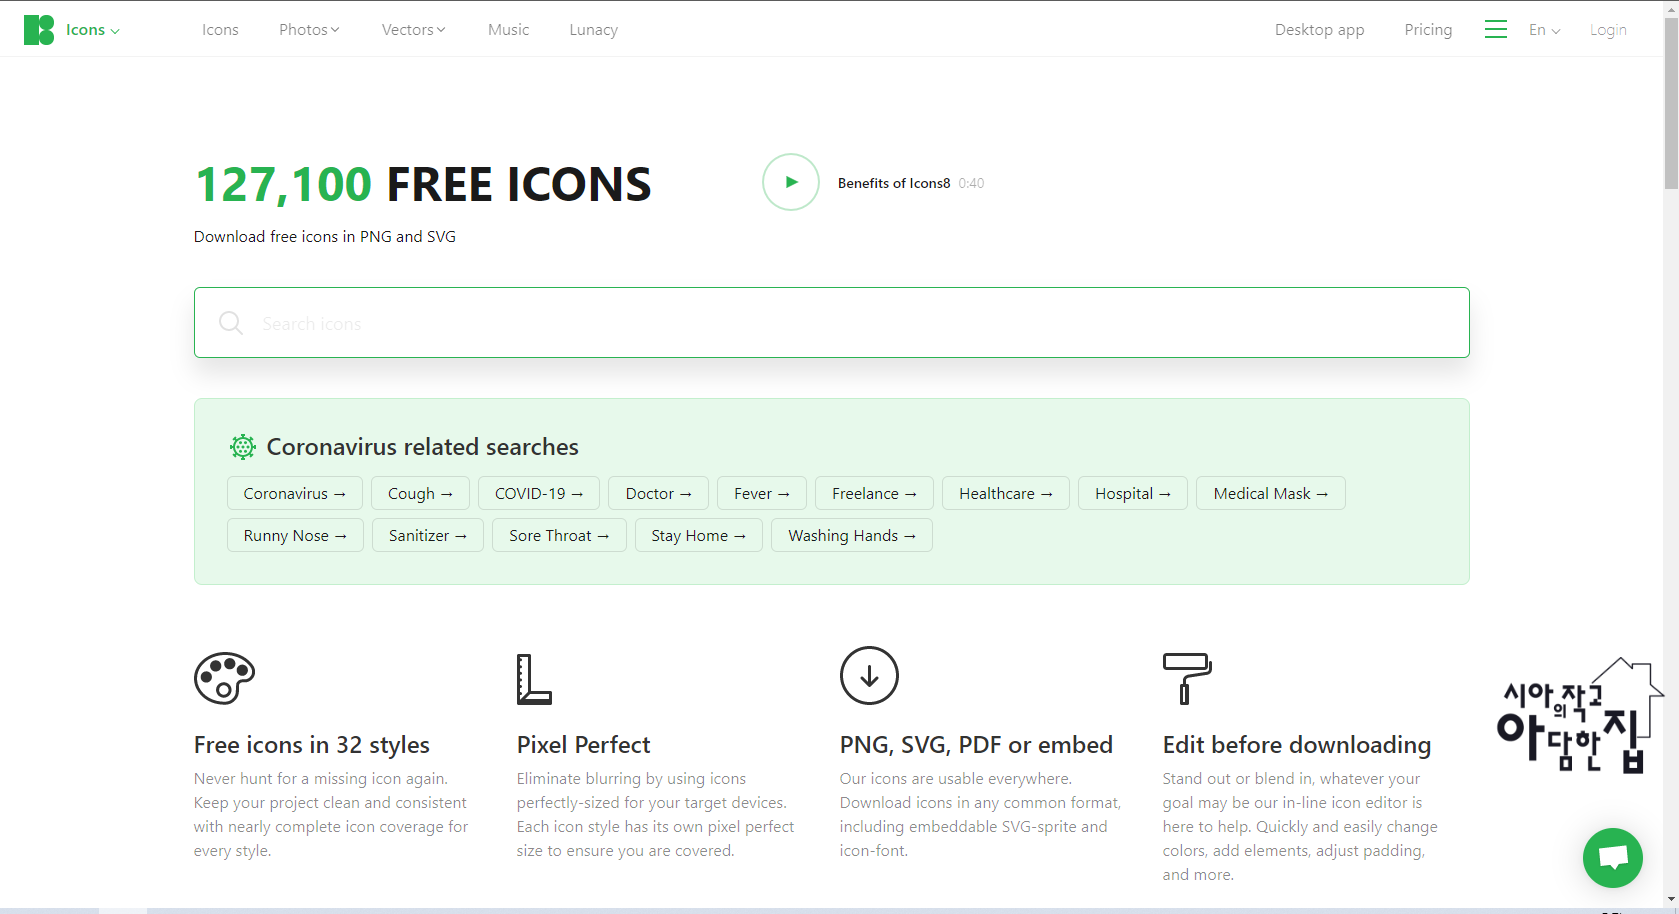
Task: Select the Freelance search tag
Action: coord(874,494)
